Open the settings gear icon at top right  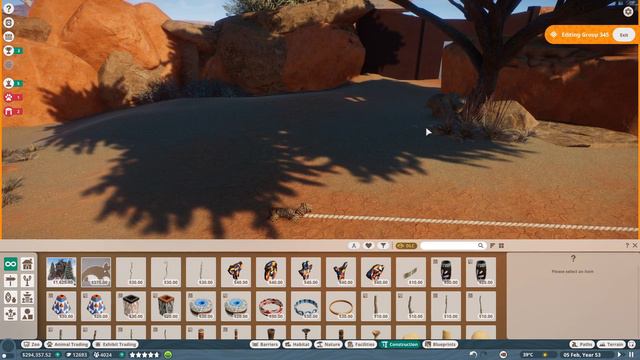pos(628,11)
